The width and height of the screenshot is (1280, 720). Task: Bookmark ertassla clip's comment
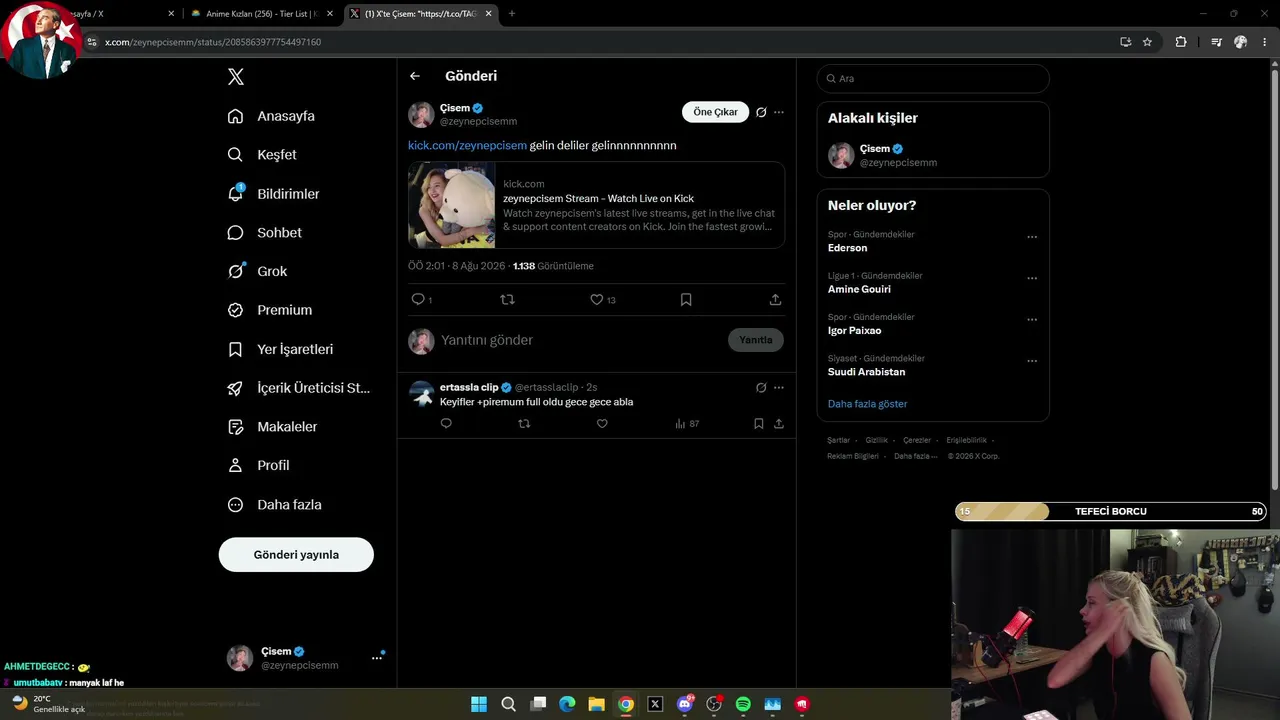[x=759, y=424]
